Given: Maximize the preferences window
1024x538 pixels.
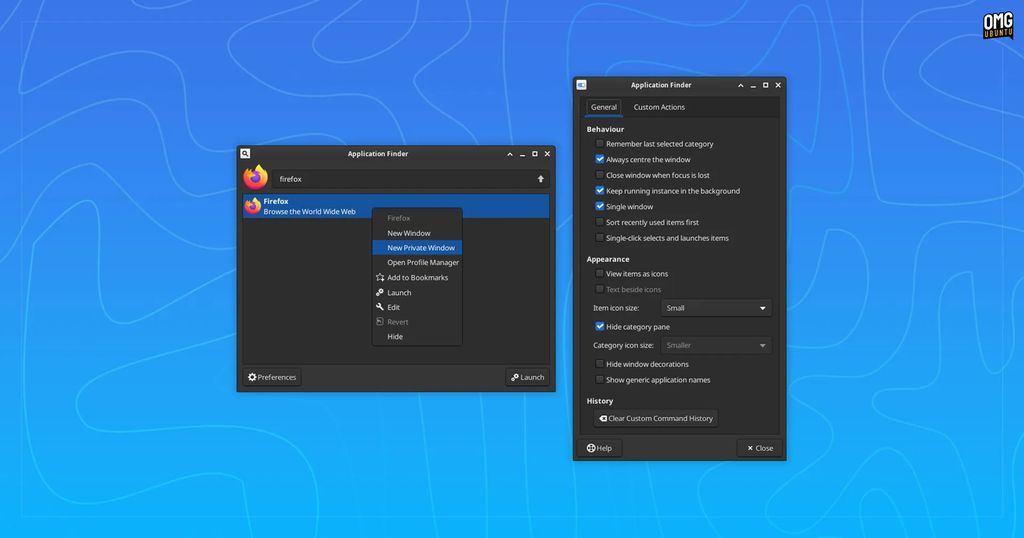Looking at the screenshot, I should coord(765,85).
